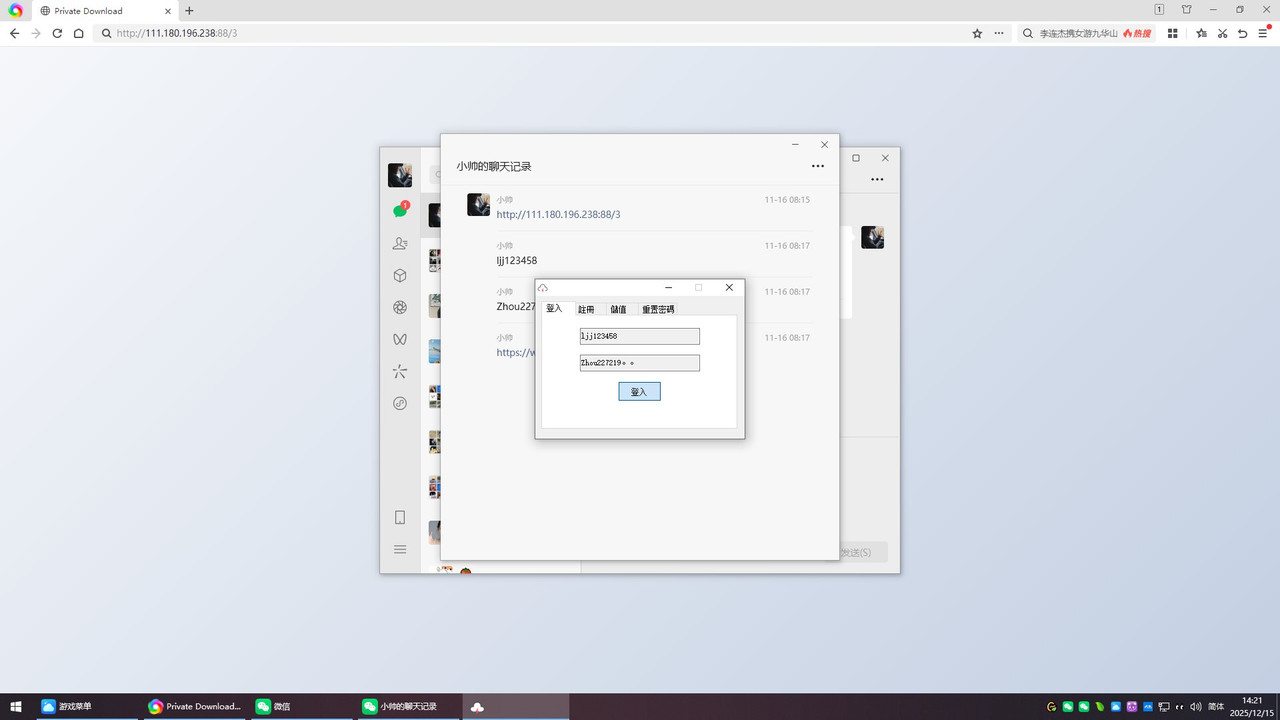This screenshot has height=720, width=1280.
Task: Click own profile avatar in WeChat sidebar
Action: point(400,175)
